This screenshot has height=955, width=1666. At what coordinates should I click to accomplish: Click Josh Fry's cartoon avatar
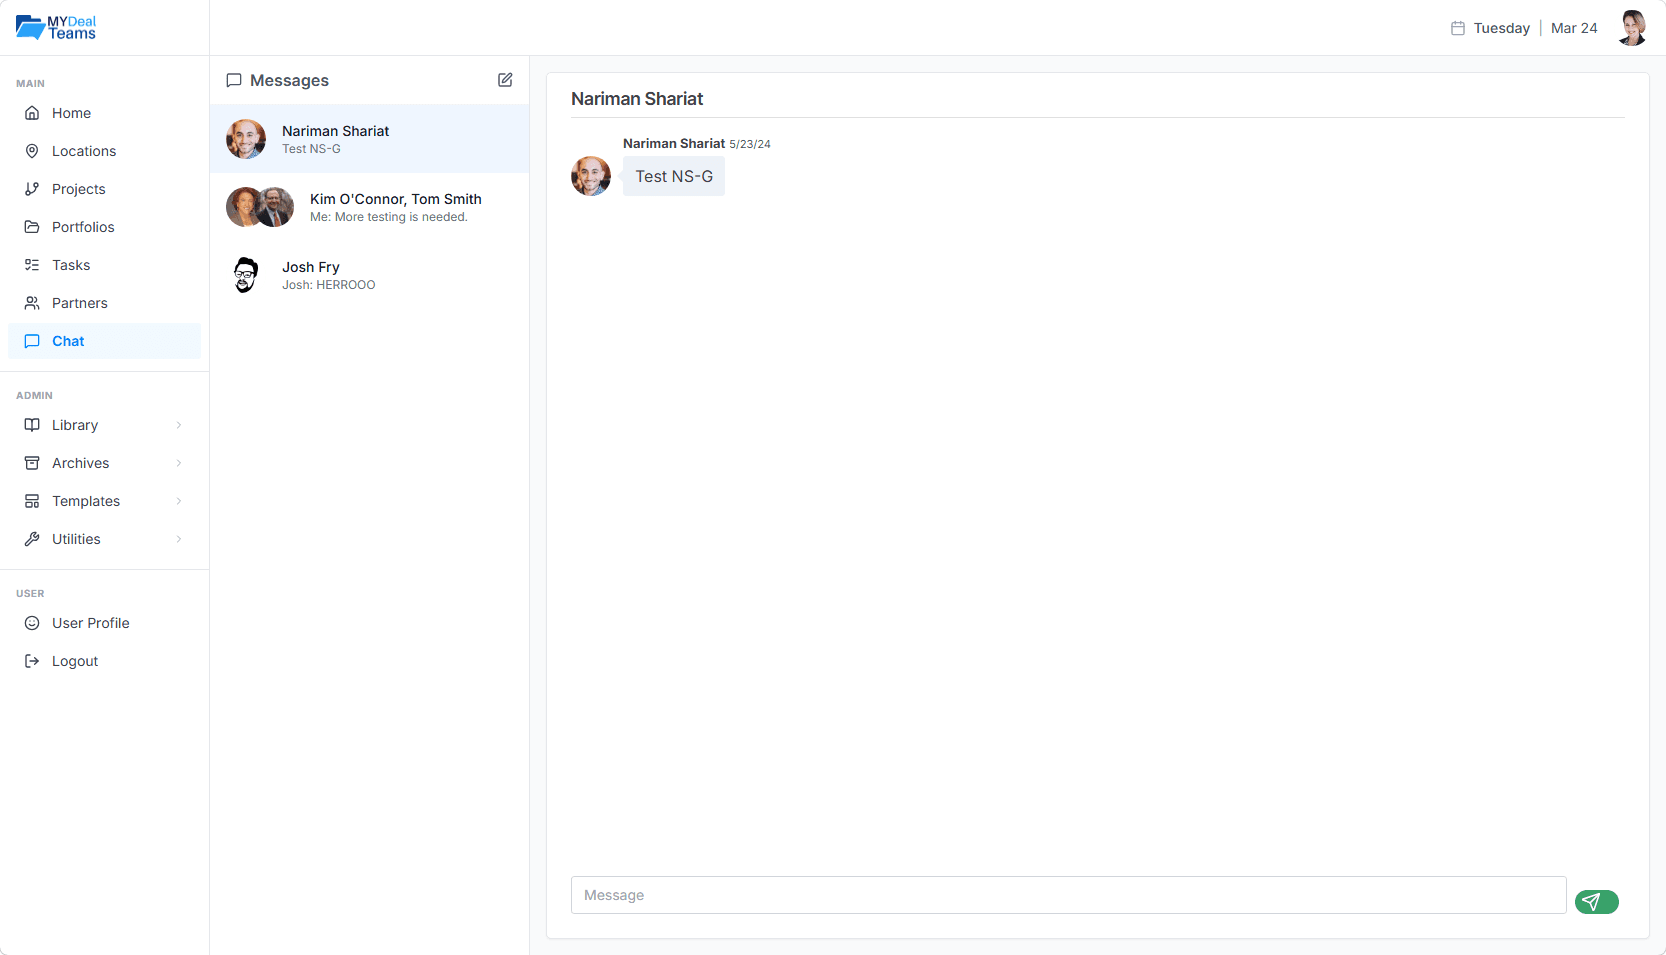pyautogui.click(x=246, y=275)
